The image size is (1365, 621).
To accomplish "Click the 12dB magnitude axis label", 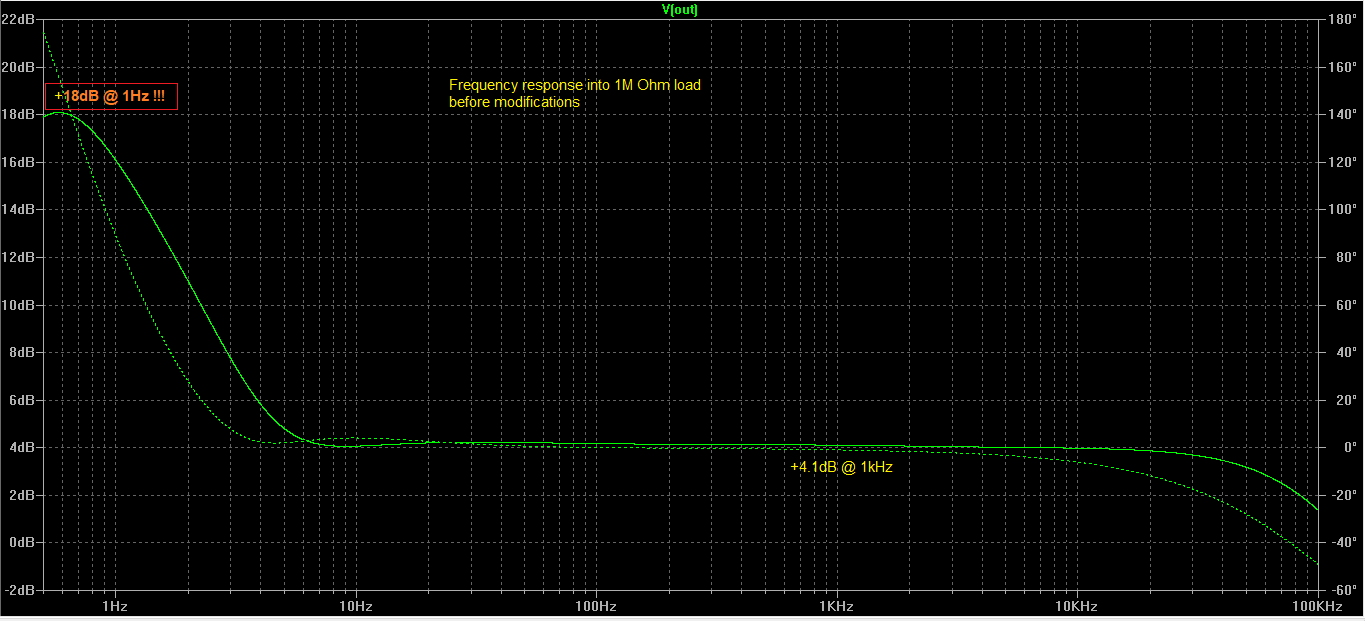I will pyautogui.click(x=17, y=257).
